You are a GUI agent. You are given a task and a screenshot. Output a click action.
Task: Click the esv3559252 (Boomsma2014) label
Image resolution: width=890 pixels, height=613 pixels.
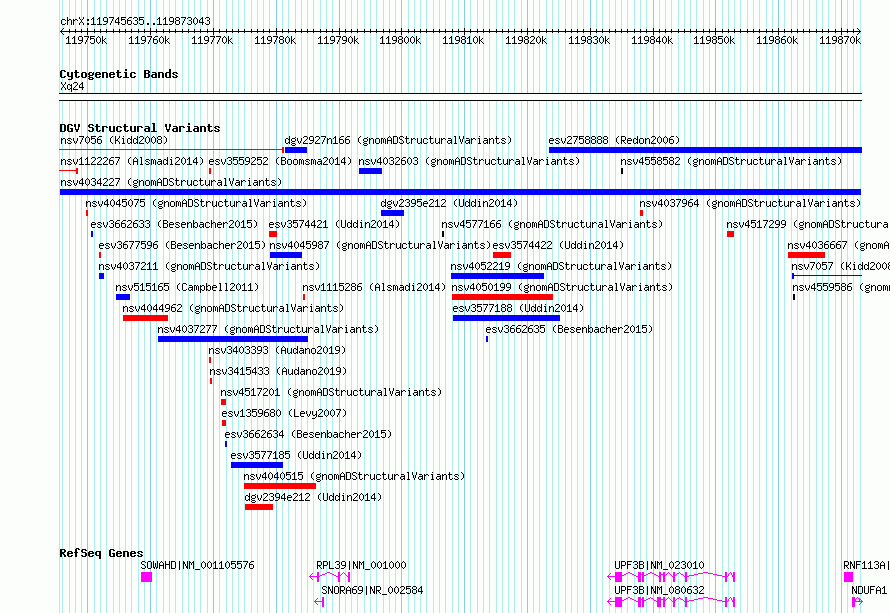(280, 161)
